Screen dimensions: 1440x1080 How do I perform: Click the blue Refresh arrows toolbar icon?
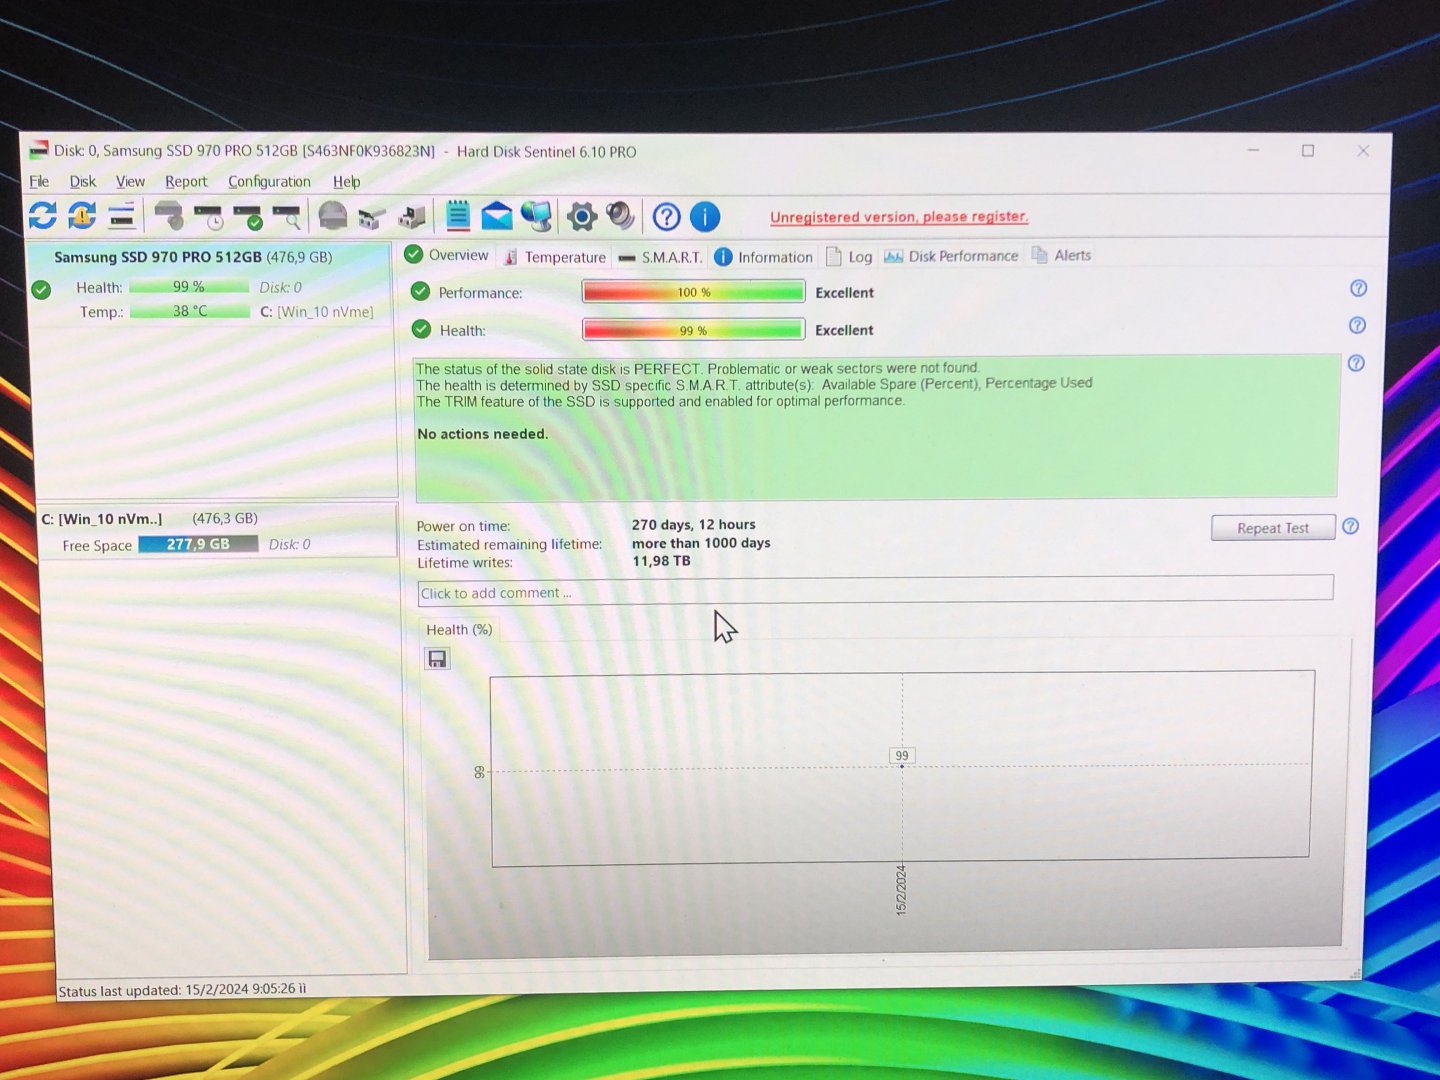pos(42,215)
